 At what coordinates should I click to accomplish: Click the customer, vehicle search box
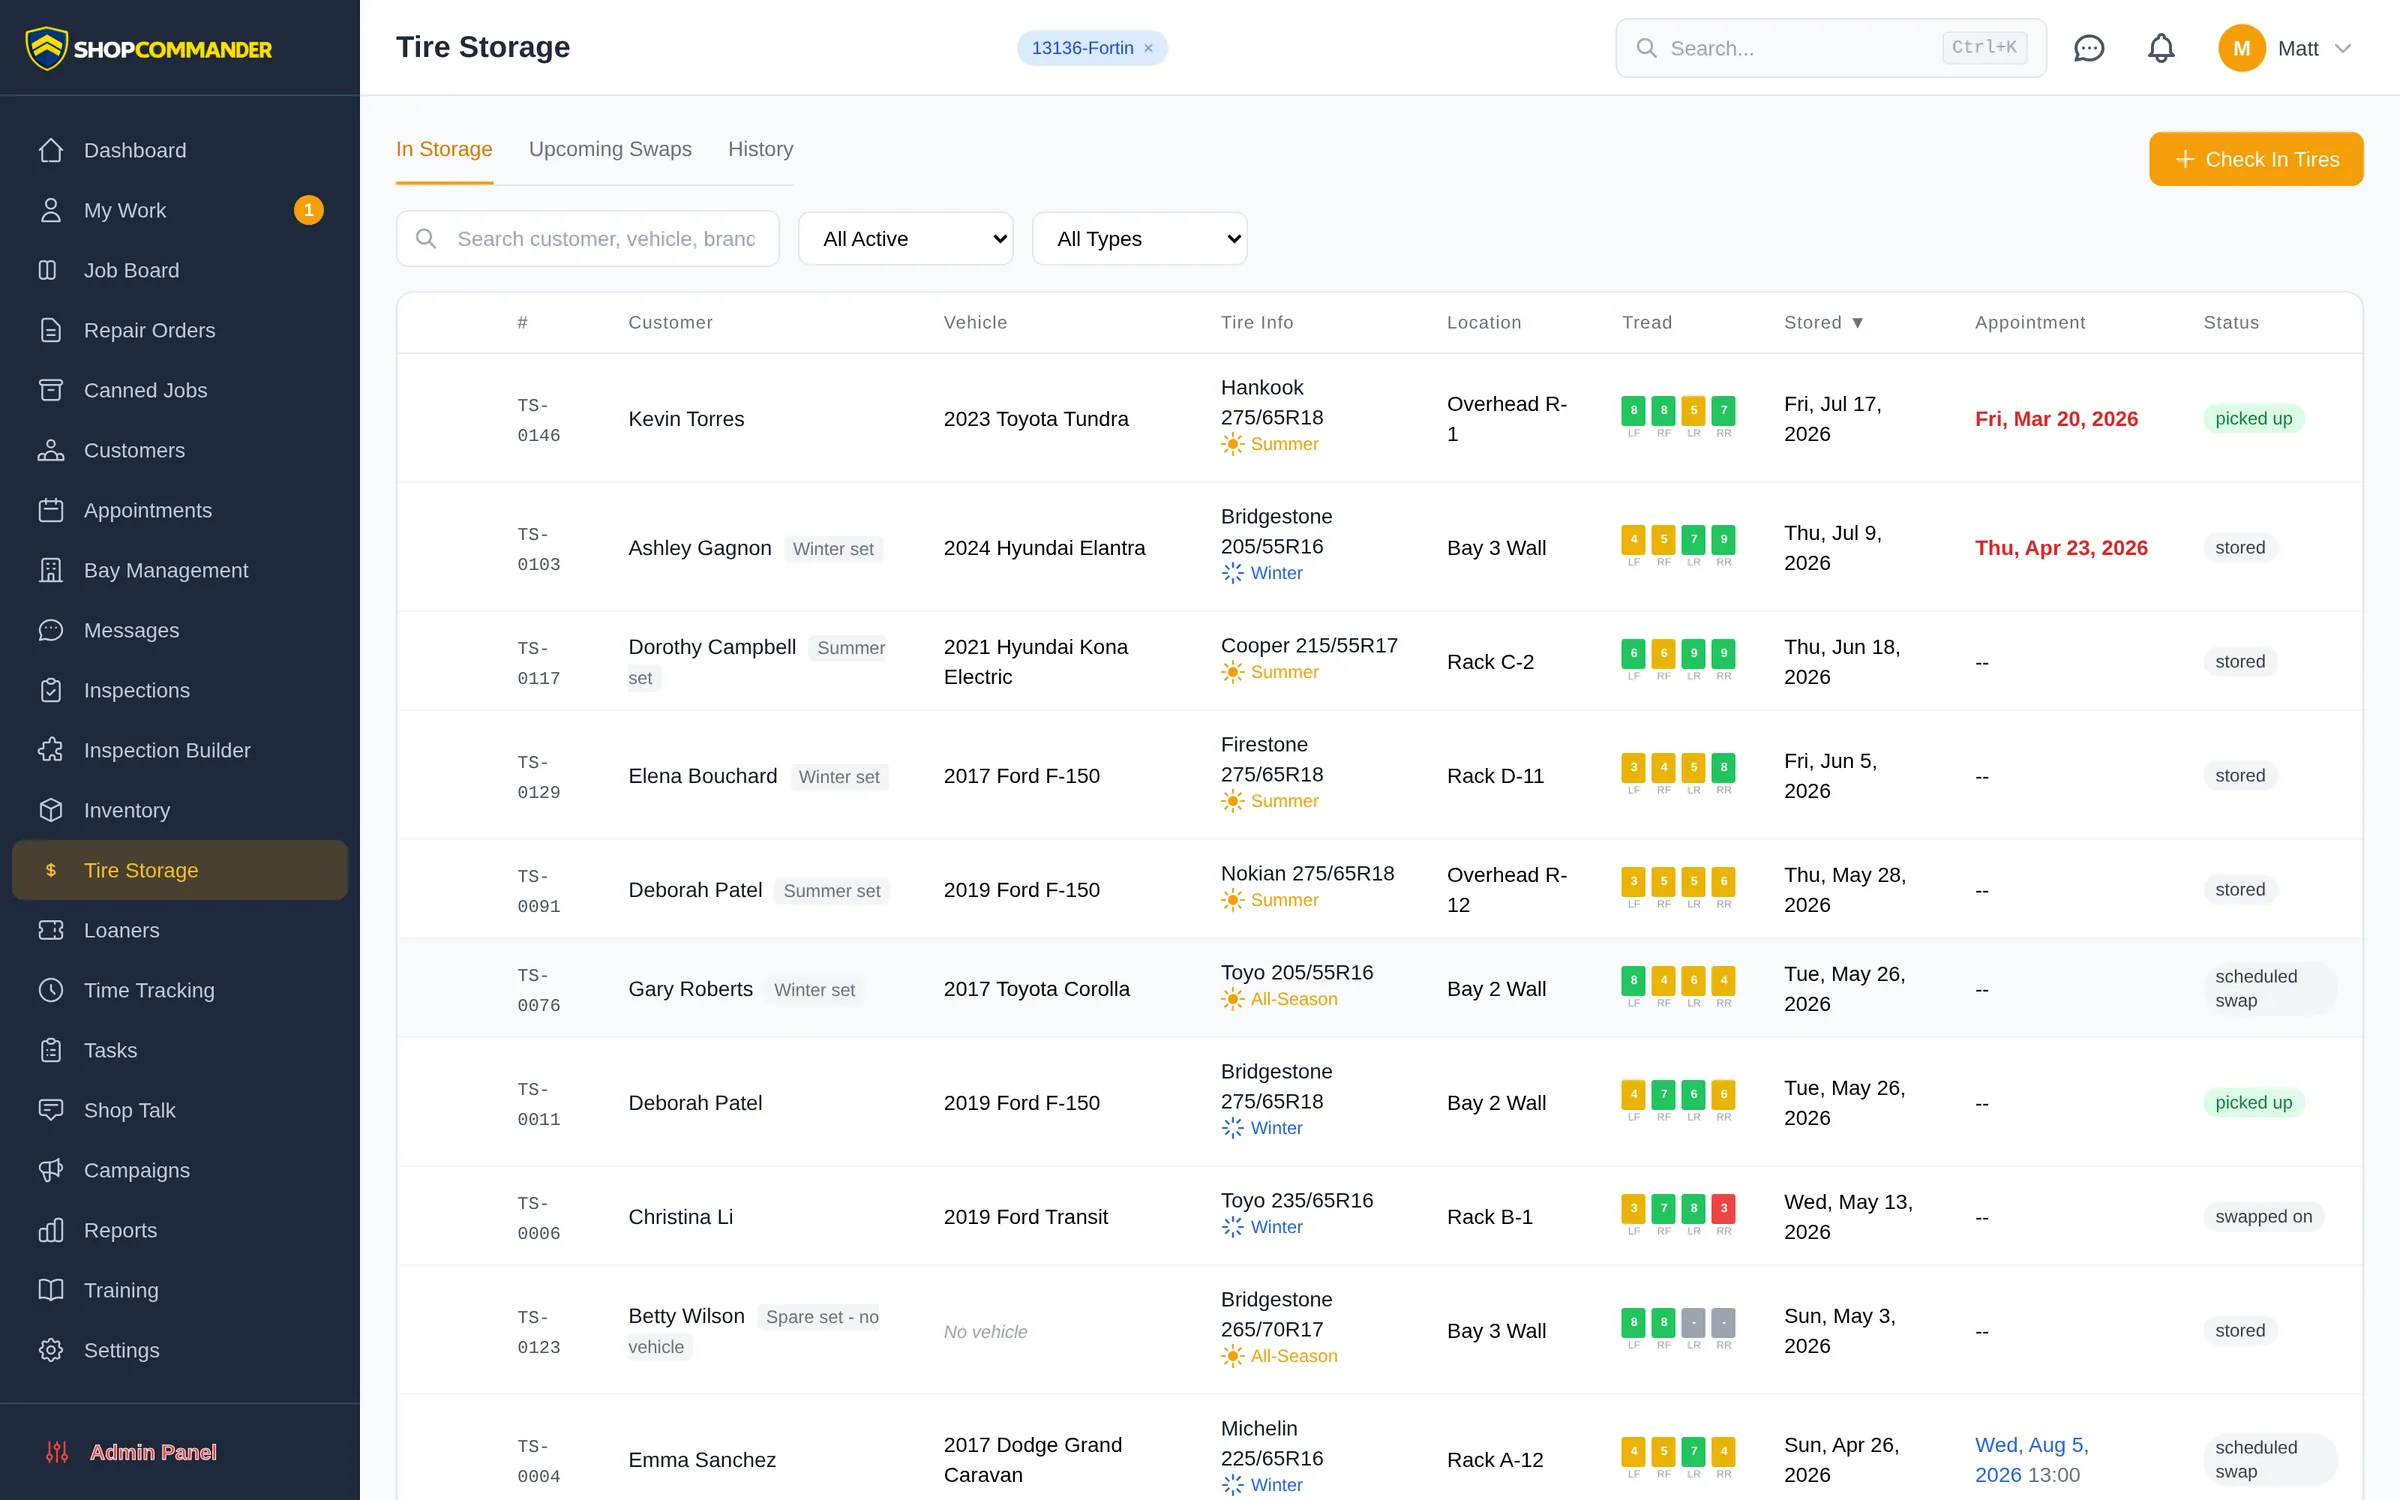588,239
